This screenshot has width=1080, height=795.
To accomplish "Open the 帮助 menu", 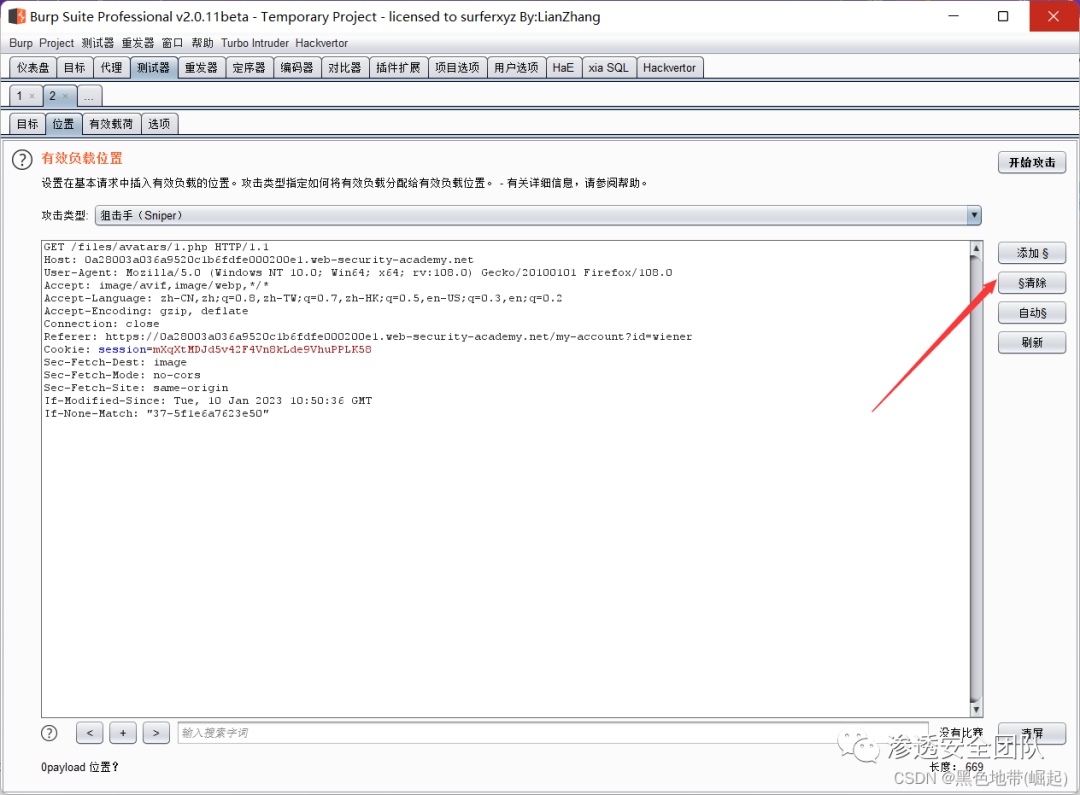I will 202,43.
